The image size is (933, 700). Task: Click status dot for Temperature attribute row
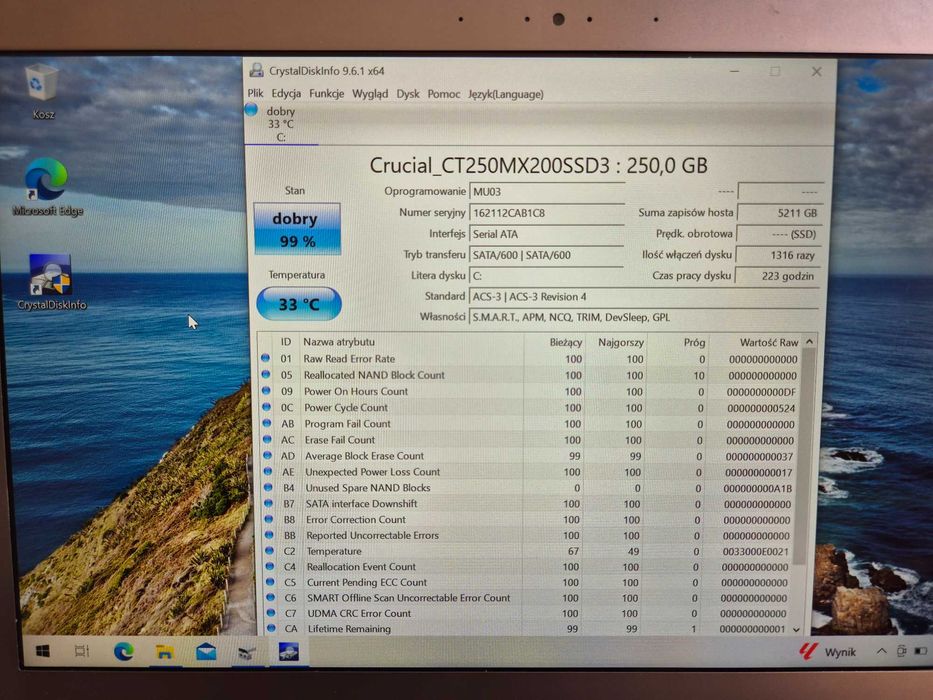270,551
